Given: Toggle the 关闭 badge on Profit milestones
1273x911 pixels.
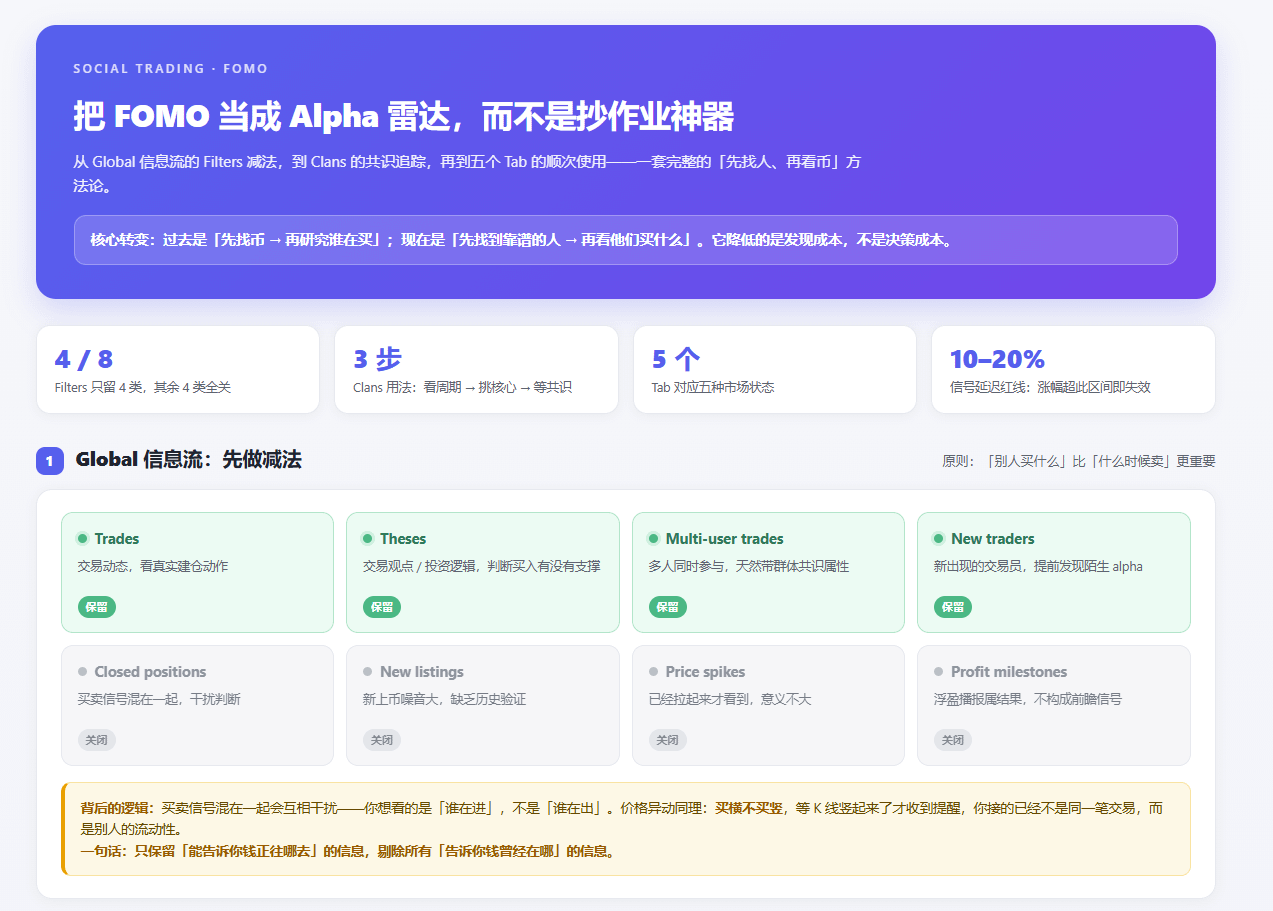Looking at the screenshot, I should pyautogui.click(x=953, y=740).
